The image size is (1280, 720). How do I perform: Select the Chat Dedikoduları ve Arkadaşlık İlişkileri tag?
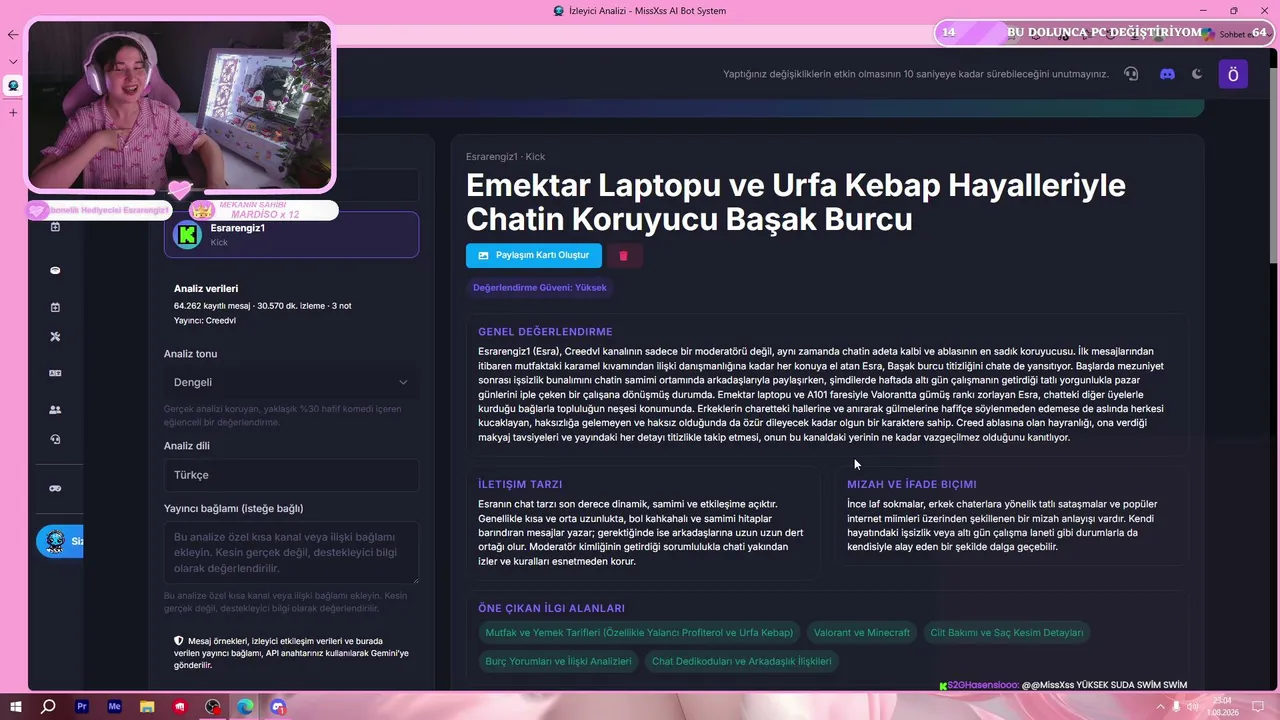point(742,661)
